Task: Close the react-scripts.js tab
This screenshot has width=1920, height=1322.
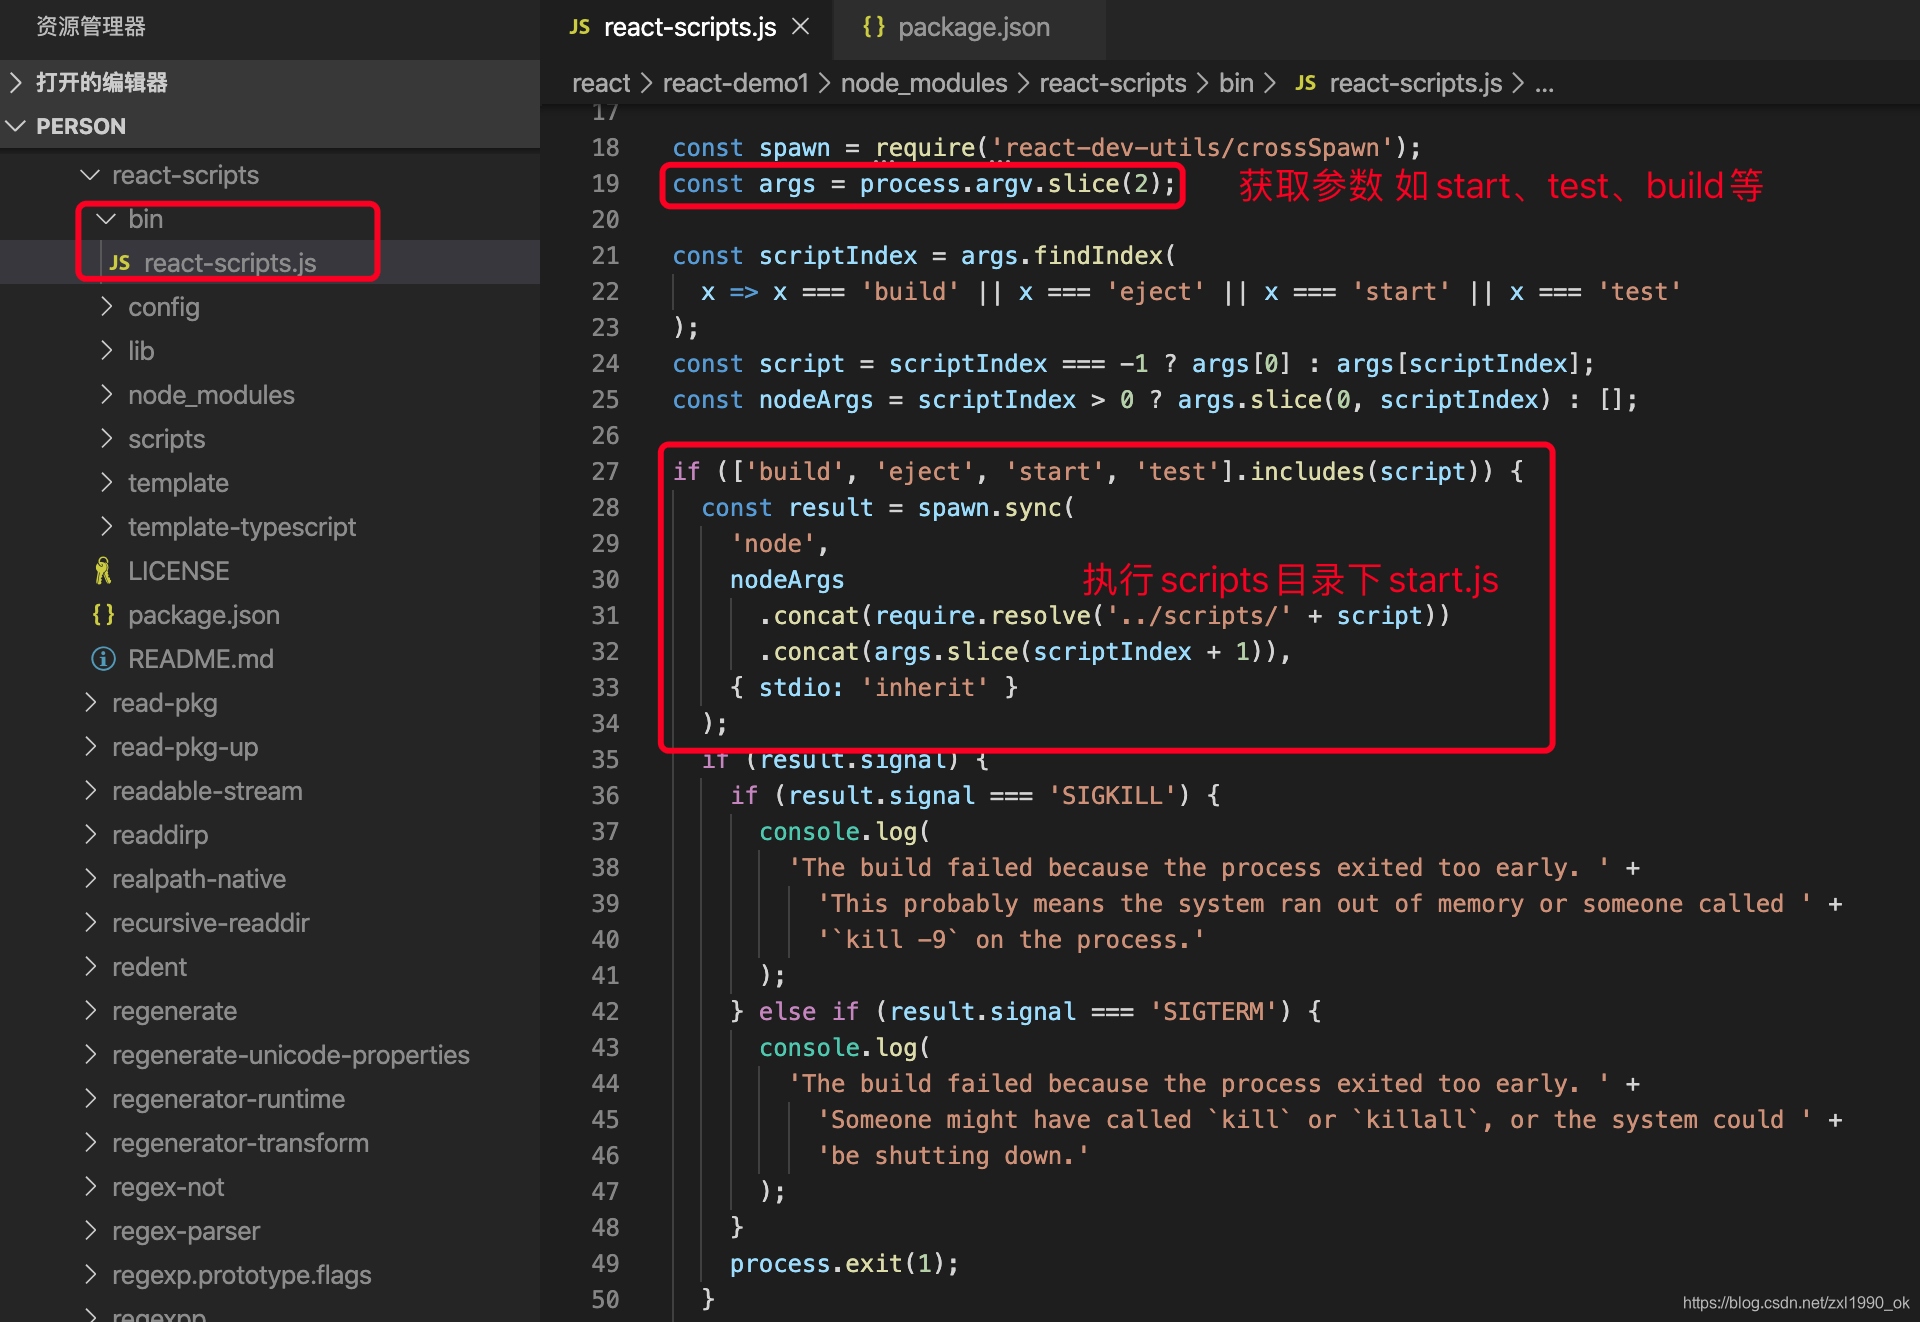Action: point(800,27)
